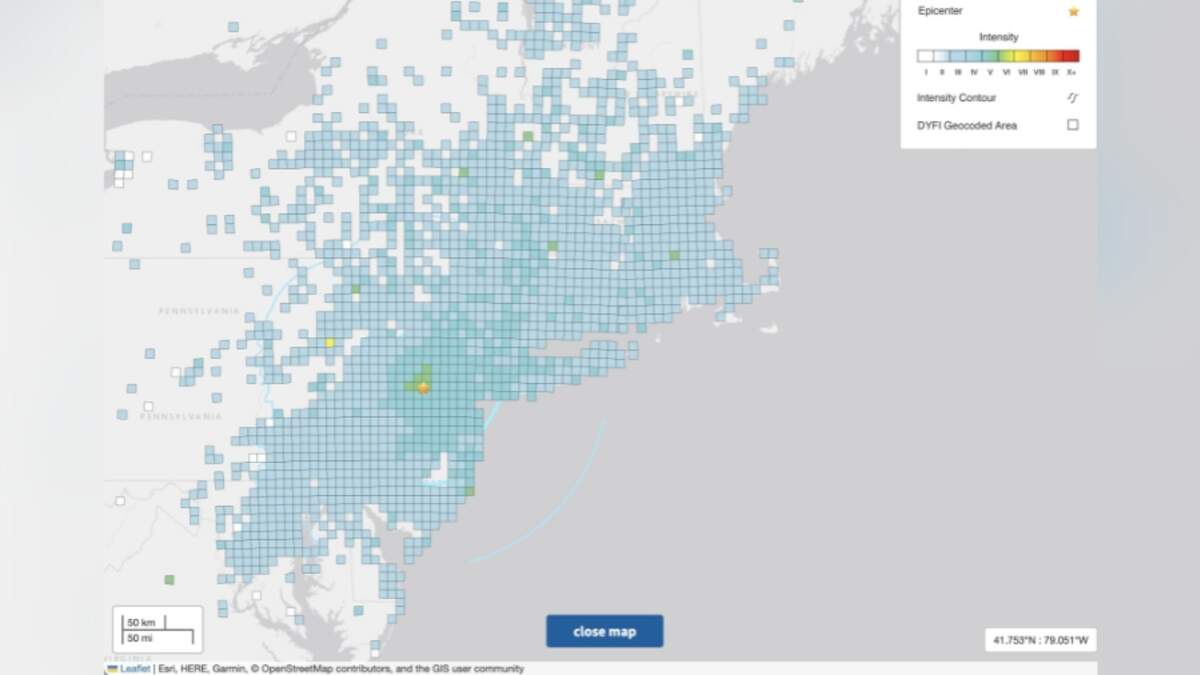Screen dimensions: 1200x675
Task: Click the Intensity Contour legend label
Action: [x=956, y=98]
